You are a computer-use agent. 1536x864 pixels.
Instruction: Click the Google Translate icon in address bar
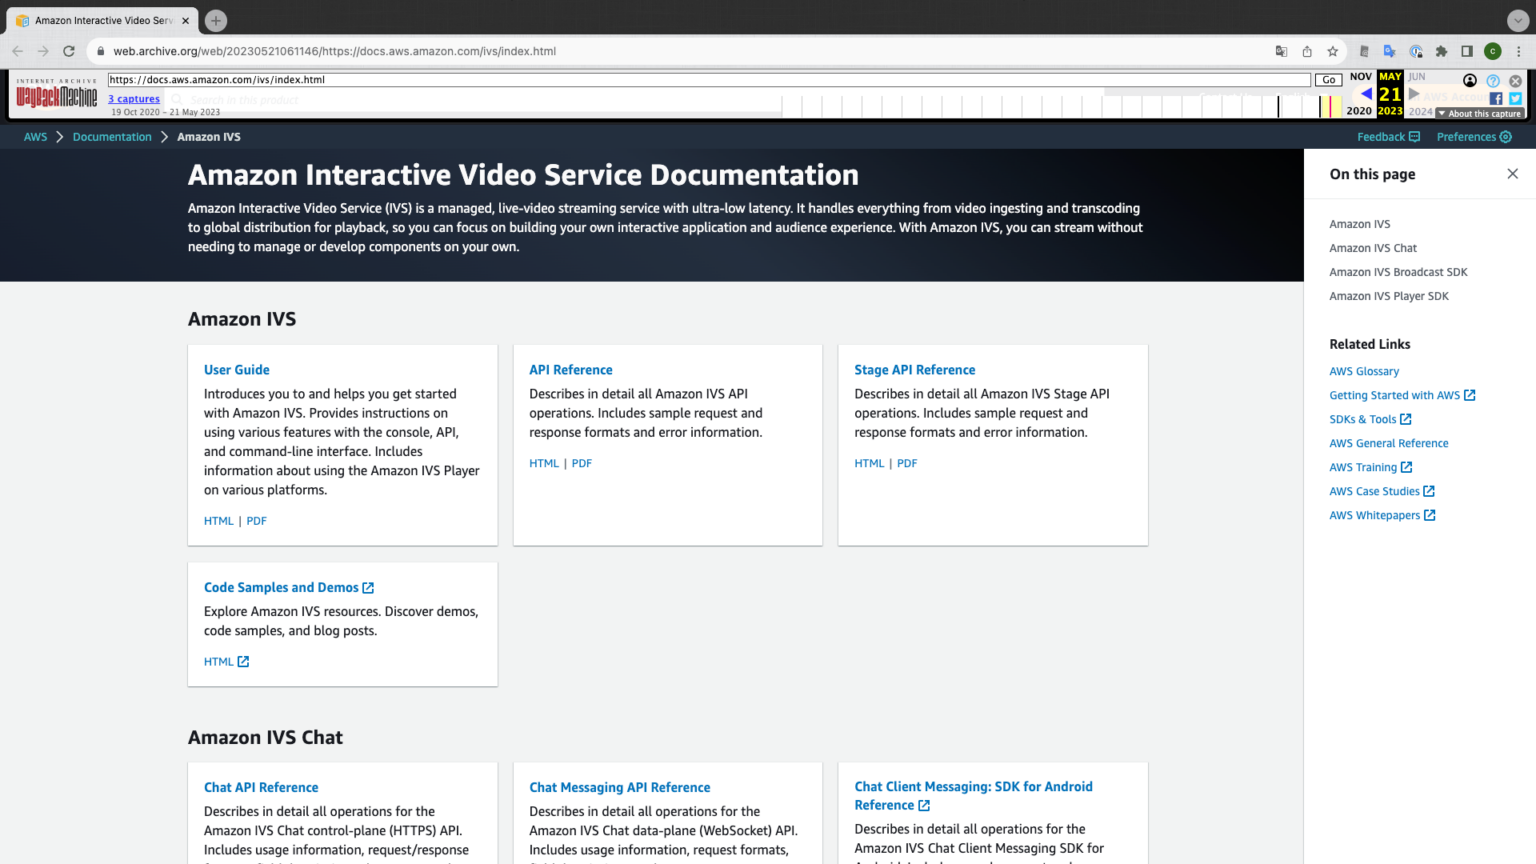point(1281,51)
